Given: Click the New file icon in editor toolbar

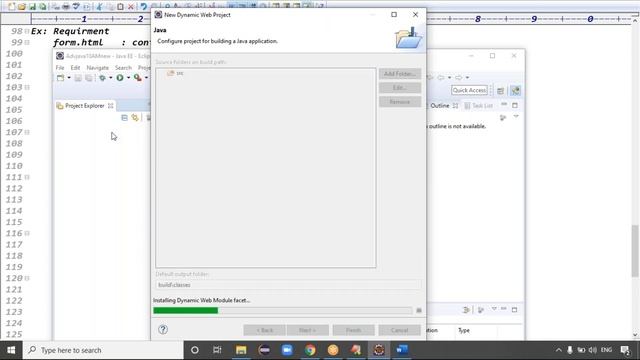Looking at the screenshot, I should tap(11, 7).
